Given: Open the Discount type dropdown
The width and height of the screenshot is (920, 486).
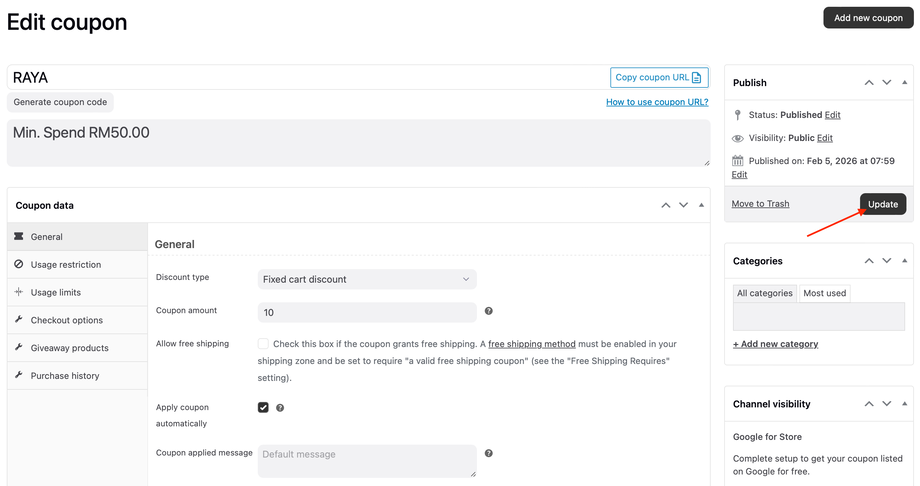Looking at the screenshot, I should pyautogui.click(x=366, y=279).
